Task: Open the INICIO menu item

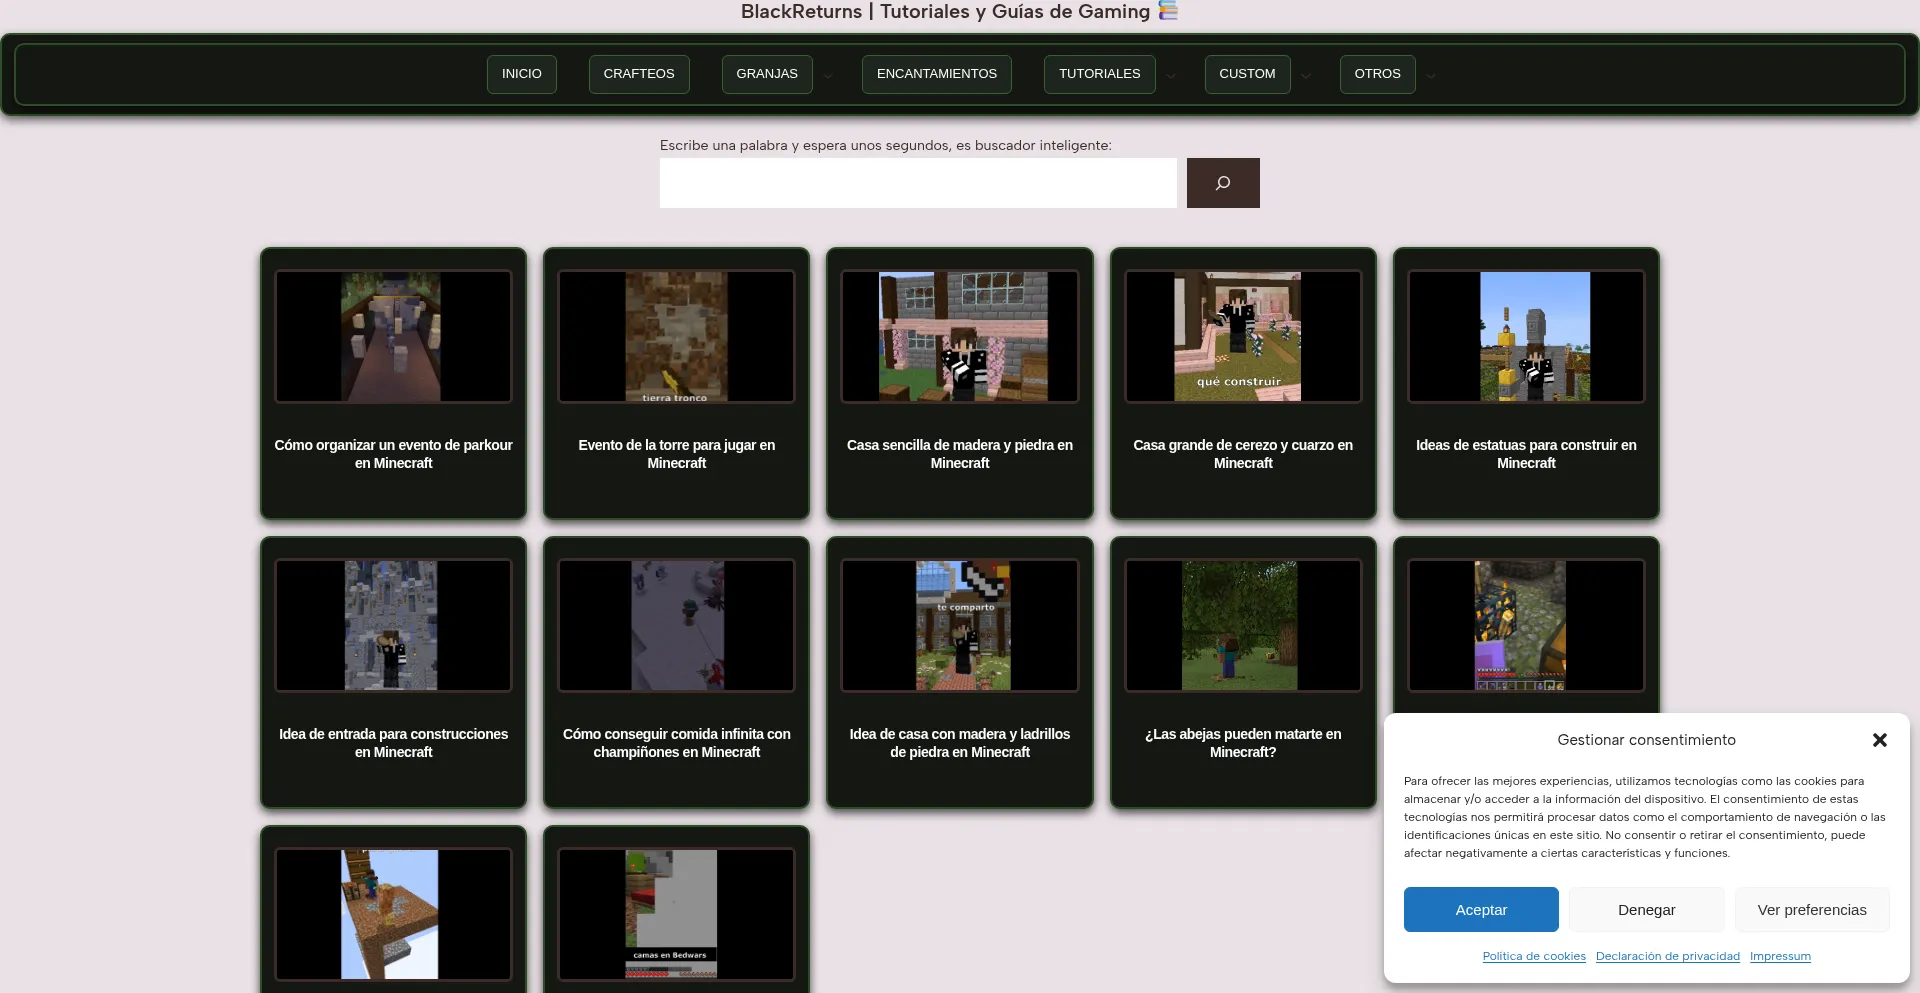Action: click(x=522, y=74)
